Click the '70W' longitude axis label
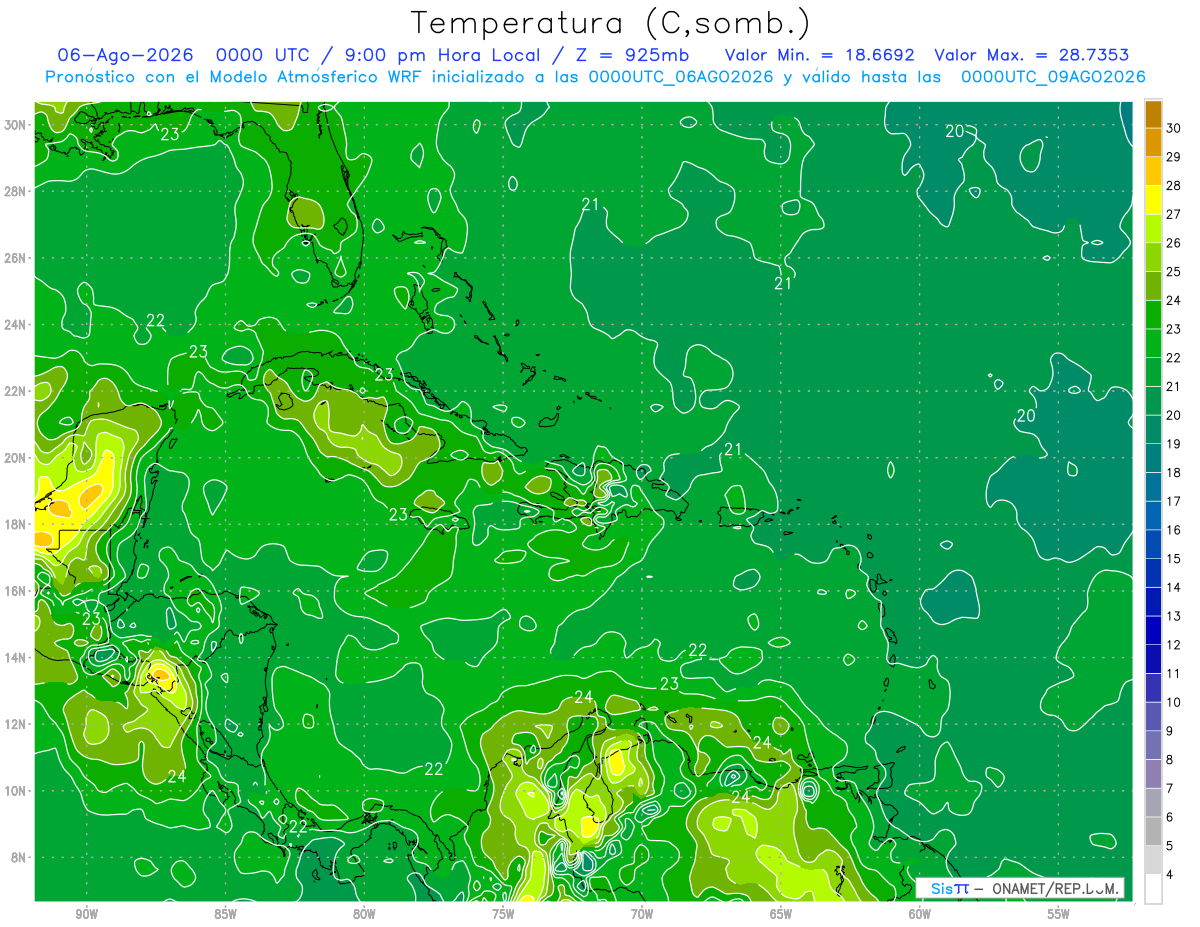The height and width of the screenshot is (927, 1200). [x=642, y=914]
